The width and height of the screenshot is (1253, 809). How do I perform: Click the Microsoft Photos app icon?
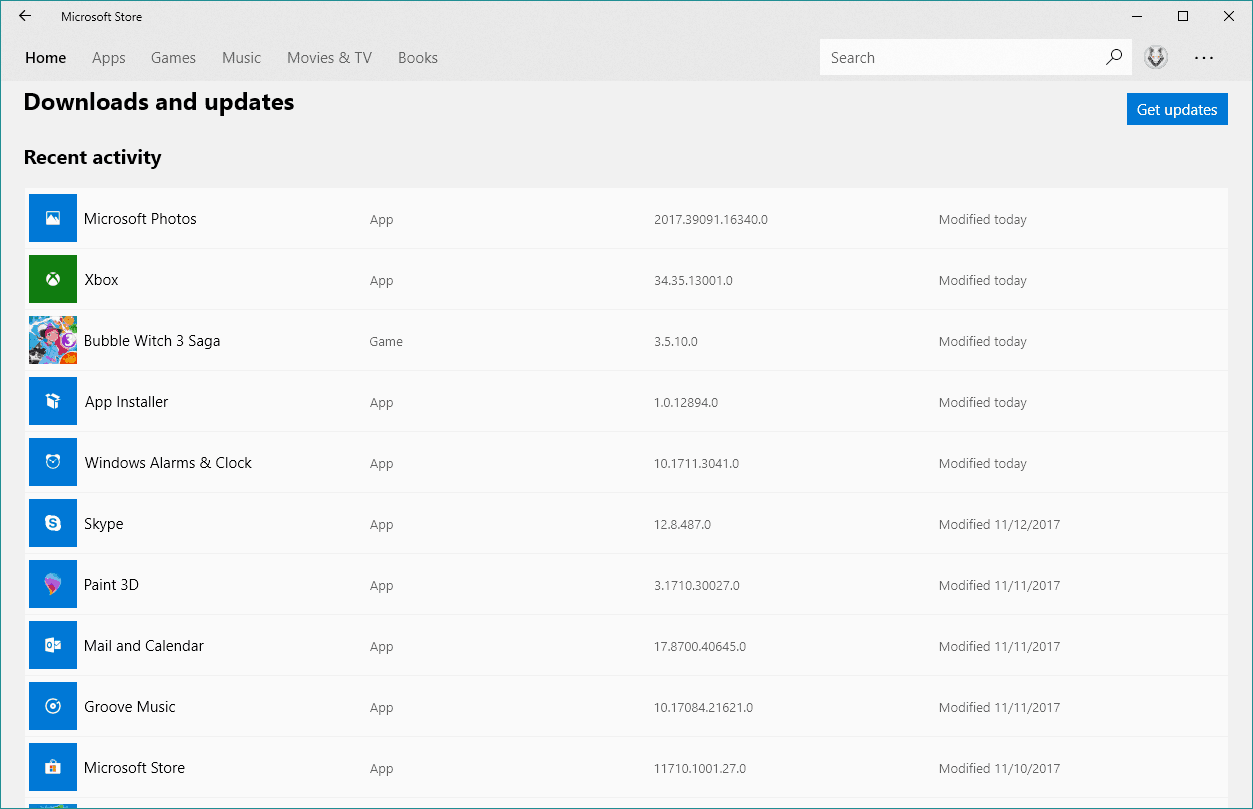pyautogui.click(x=53, y=218)
